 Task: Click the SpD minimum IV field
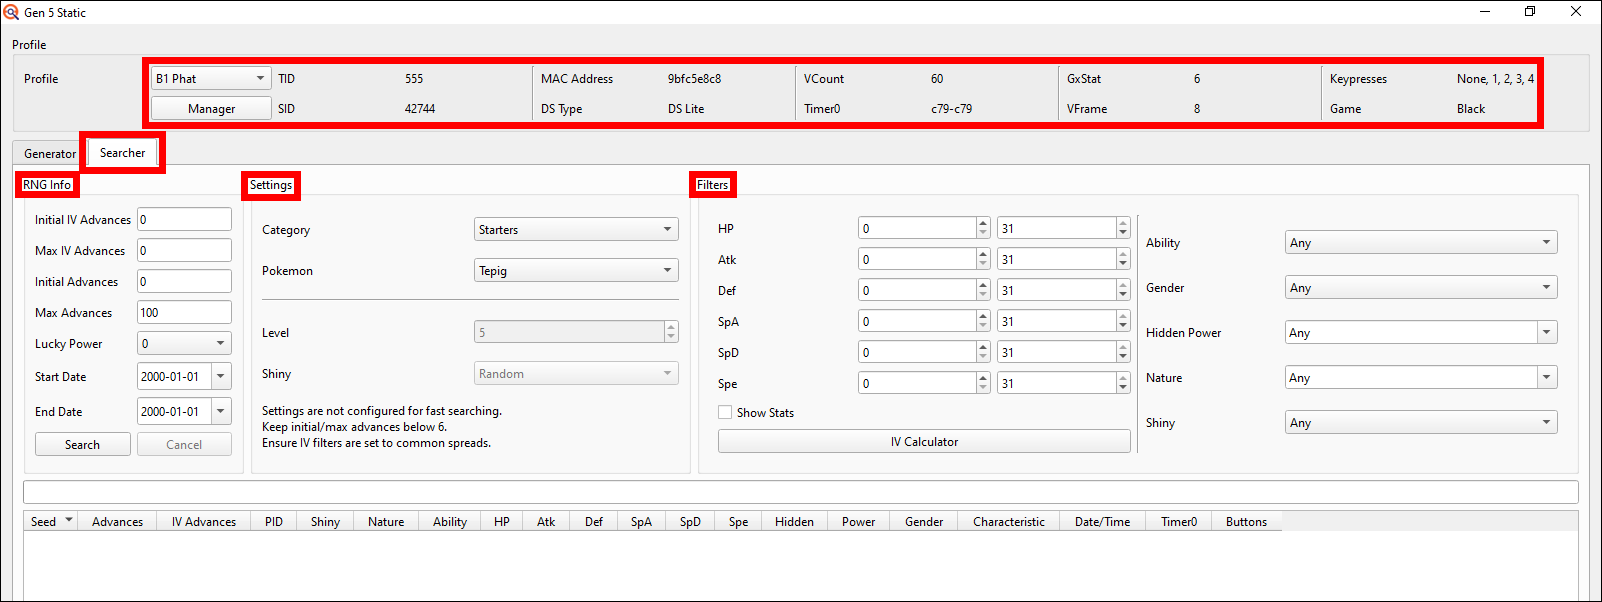(917, 352)
